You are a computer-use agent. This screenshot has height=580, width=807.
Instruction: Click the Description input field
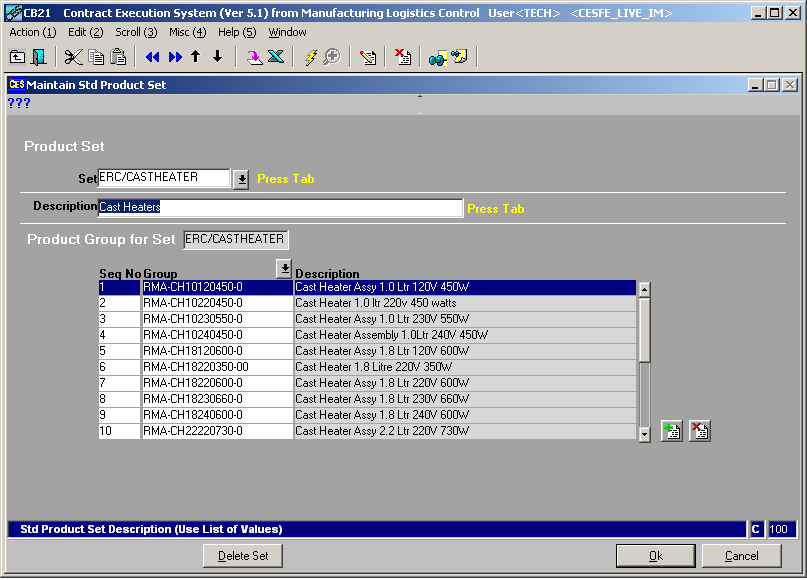280,208
